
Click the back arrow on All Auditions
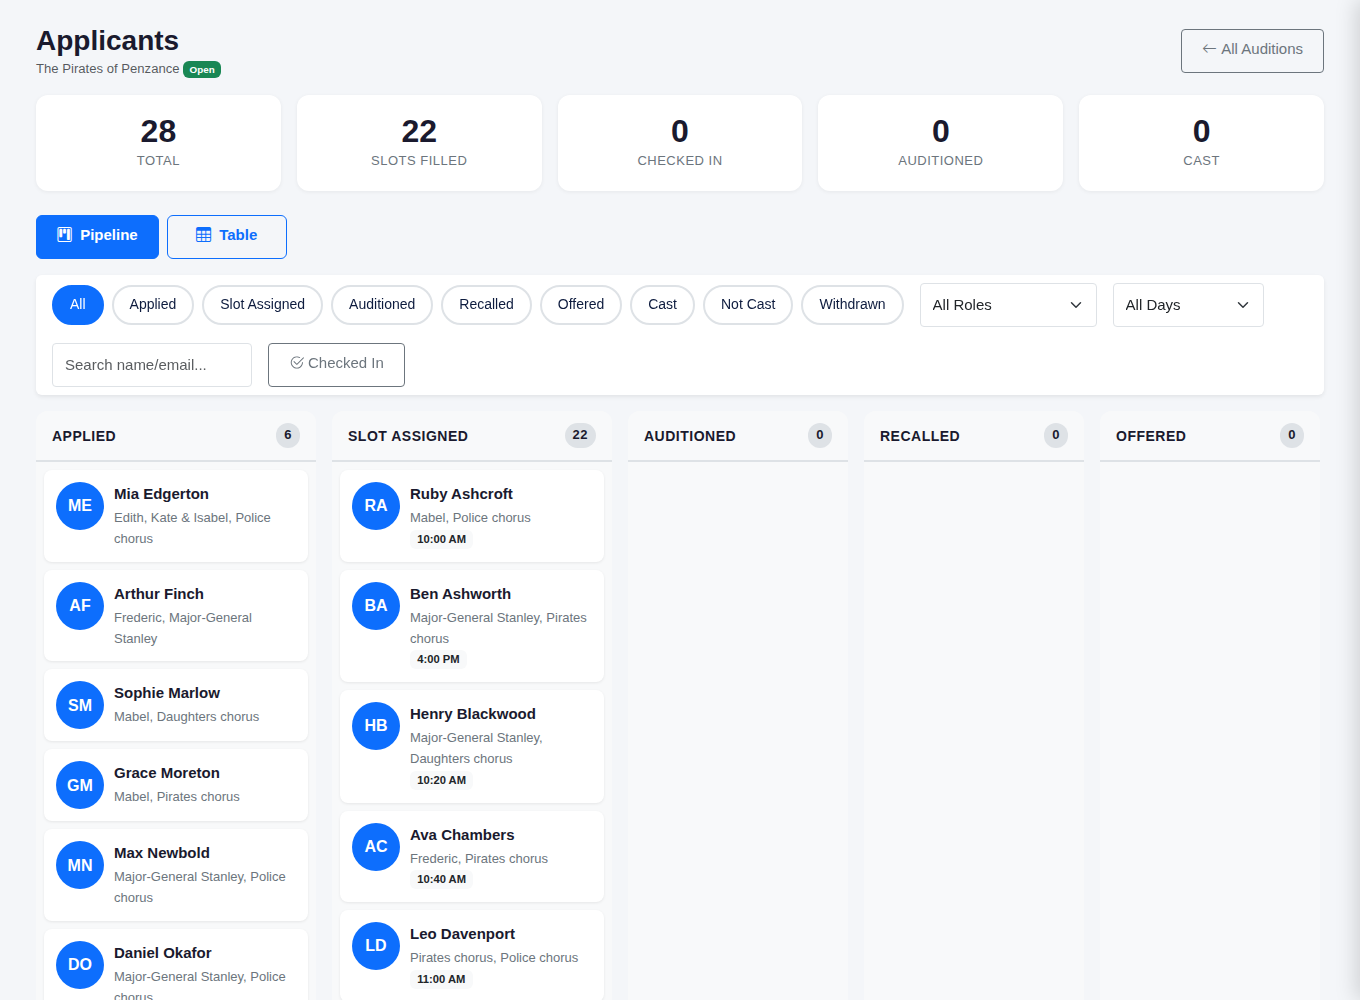coord(1209,49)
